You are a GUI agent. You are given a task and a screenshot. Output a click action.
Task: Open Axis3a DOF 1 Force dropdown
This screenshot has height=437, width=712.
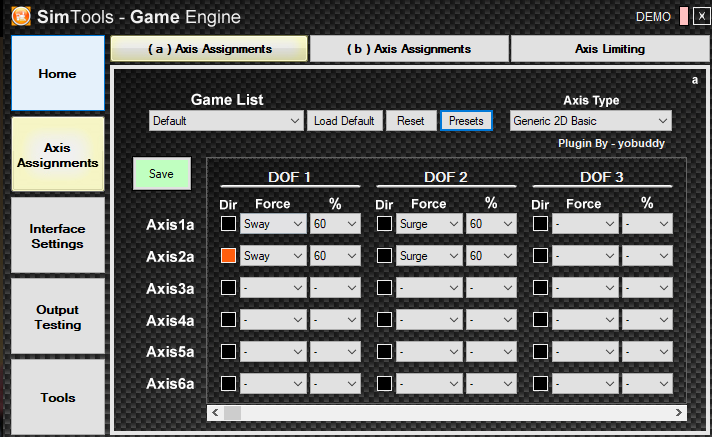[273, 288]
